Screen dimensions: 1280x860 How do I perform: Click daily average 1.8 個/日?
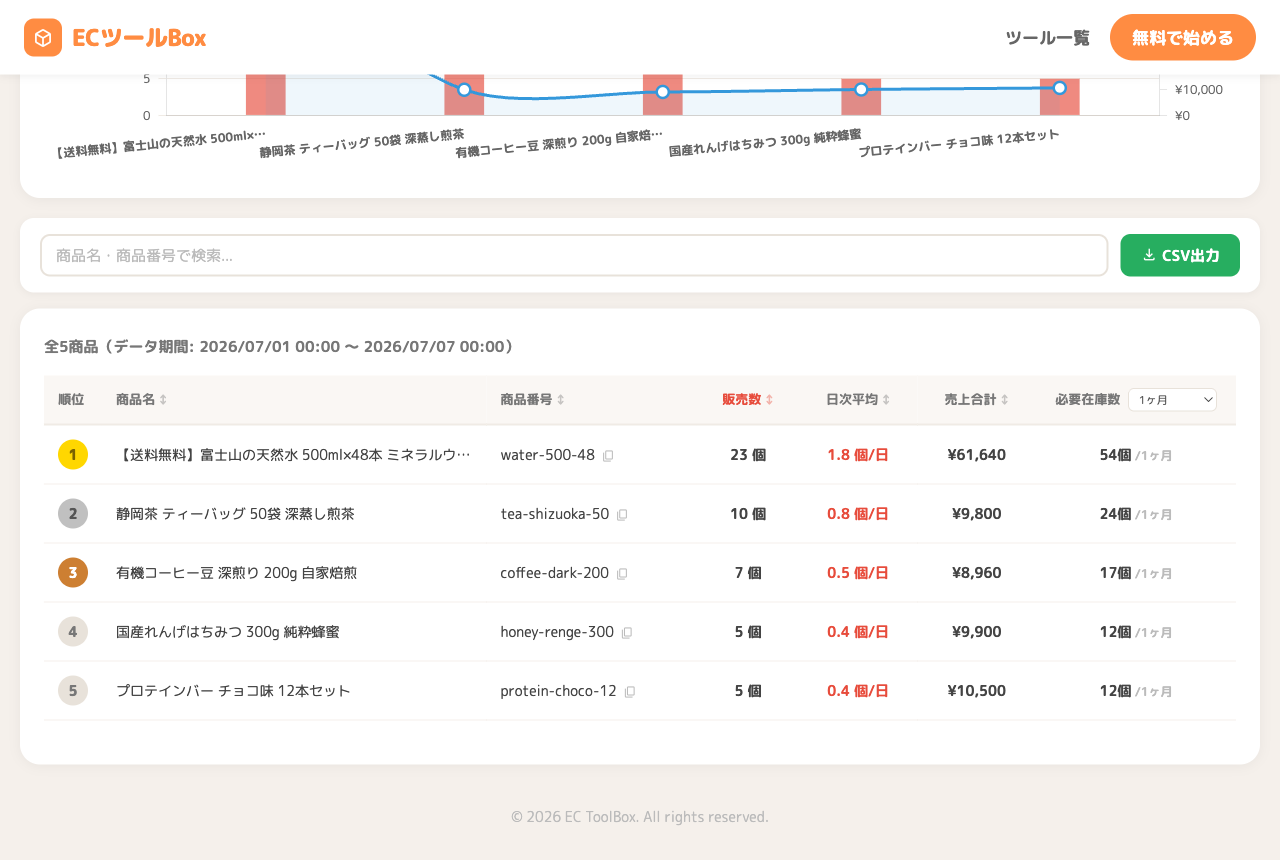[x=858, y=455]
